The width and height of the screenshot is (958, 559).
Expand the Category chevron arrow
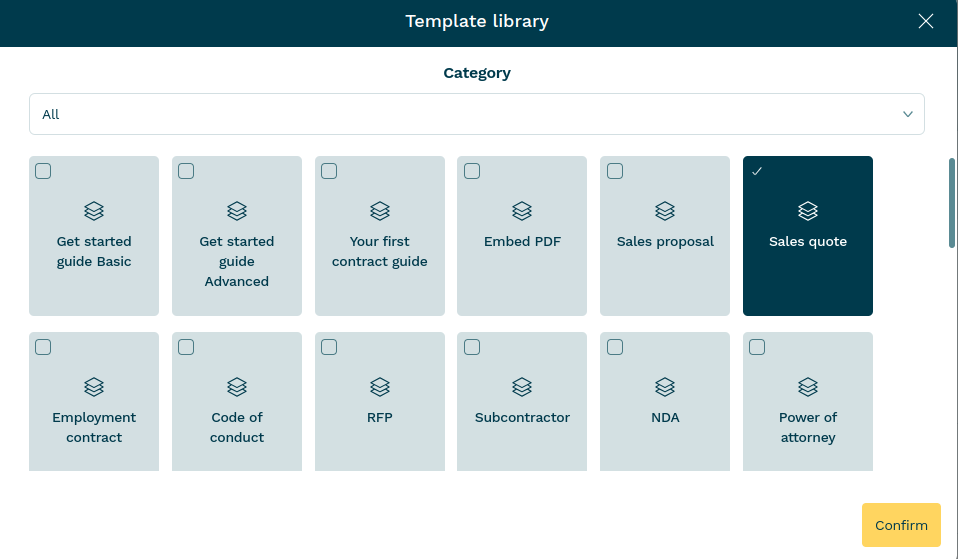tap(908, 114)
